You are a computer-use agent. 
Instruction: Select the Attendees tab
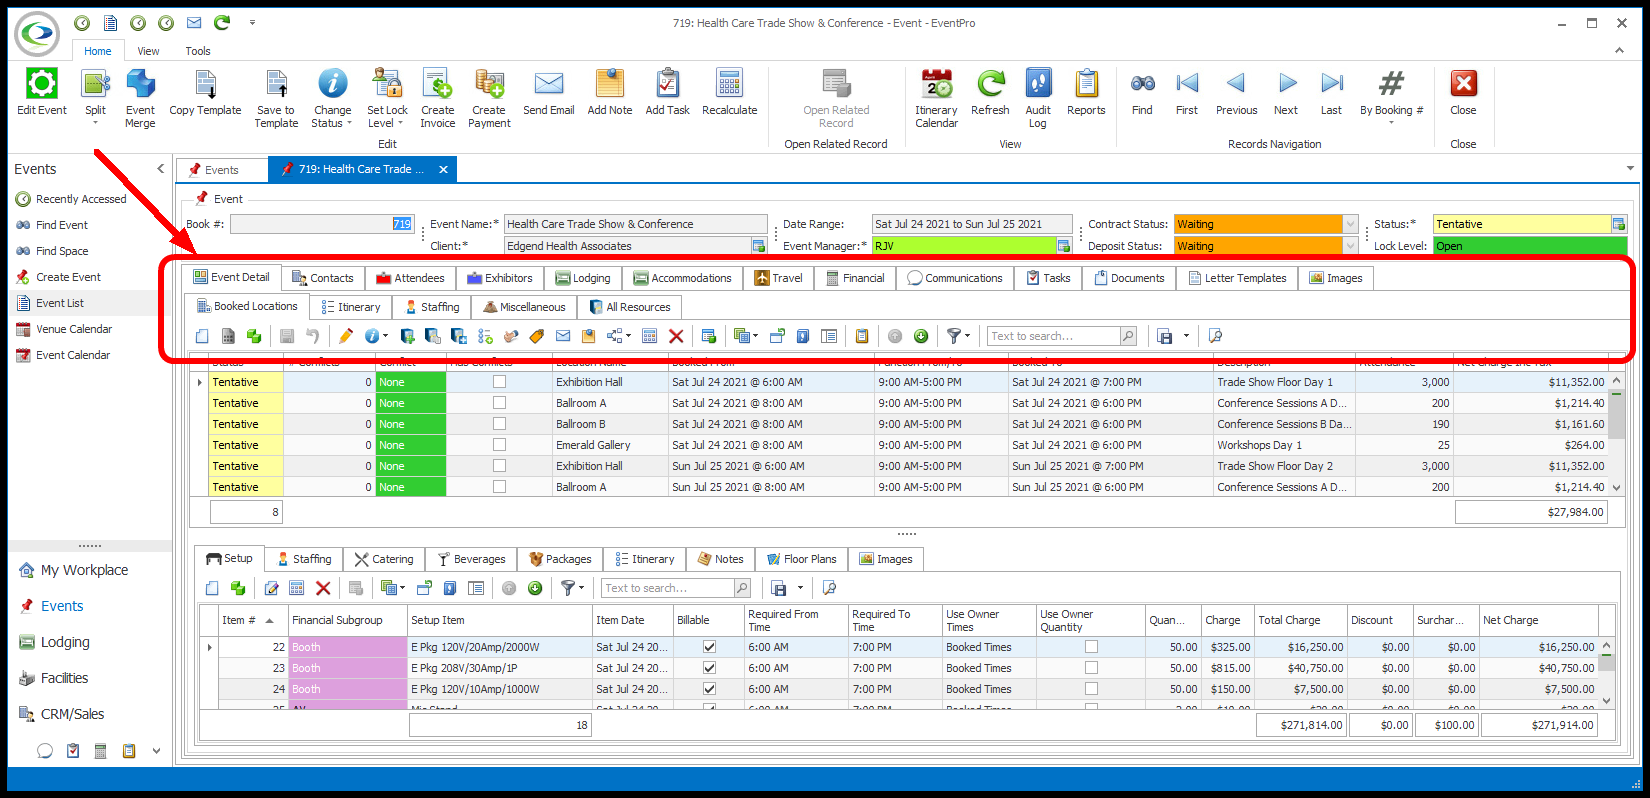click(410, 278)
